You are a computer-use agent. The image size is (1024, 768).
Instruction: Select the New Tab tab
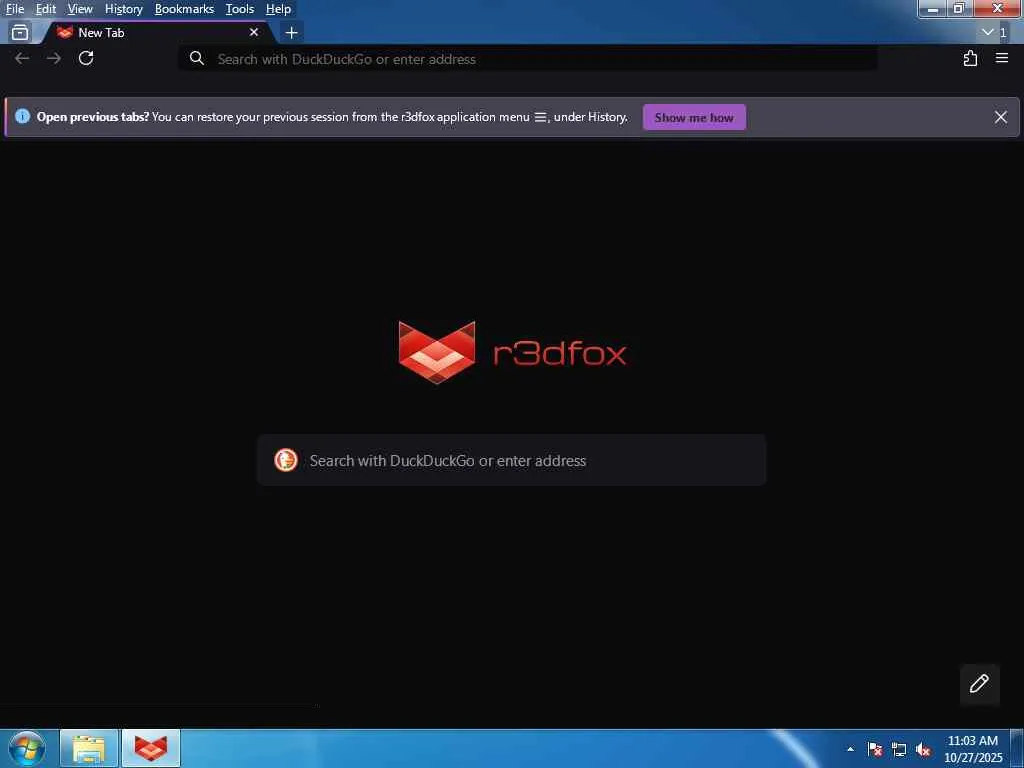(157, 32)
